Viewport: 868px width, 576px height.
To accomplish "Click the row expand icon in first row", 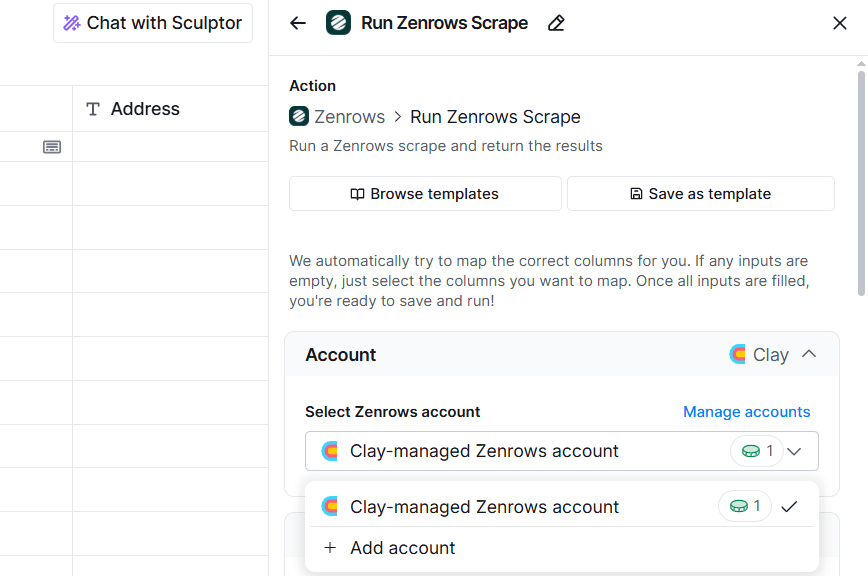I will click(x=52, y=147).
